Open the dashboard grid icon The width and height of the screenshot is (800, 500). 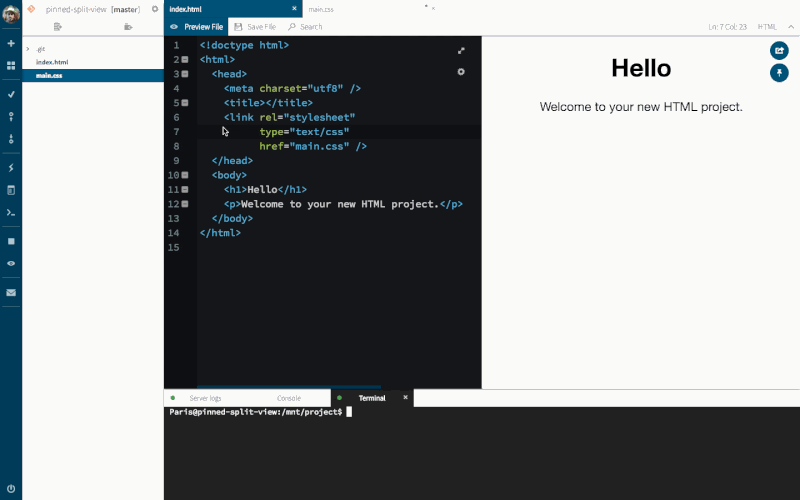[11, 66]
